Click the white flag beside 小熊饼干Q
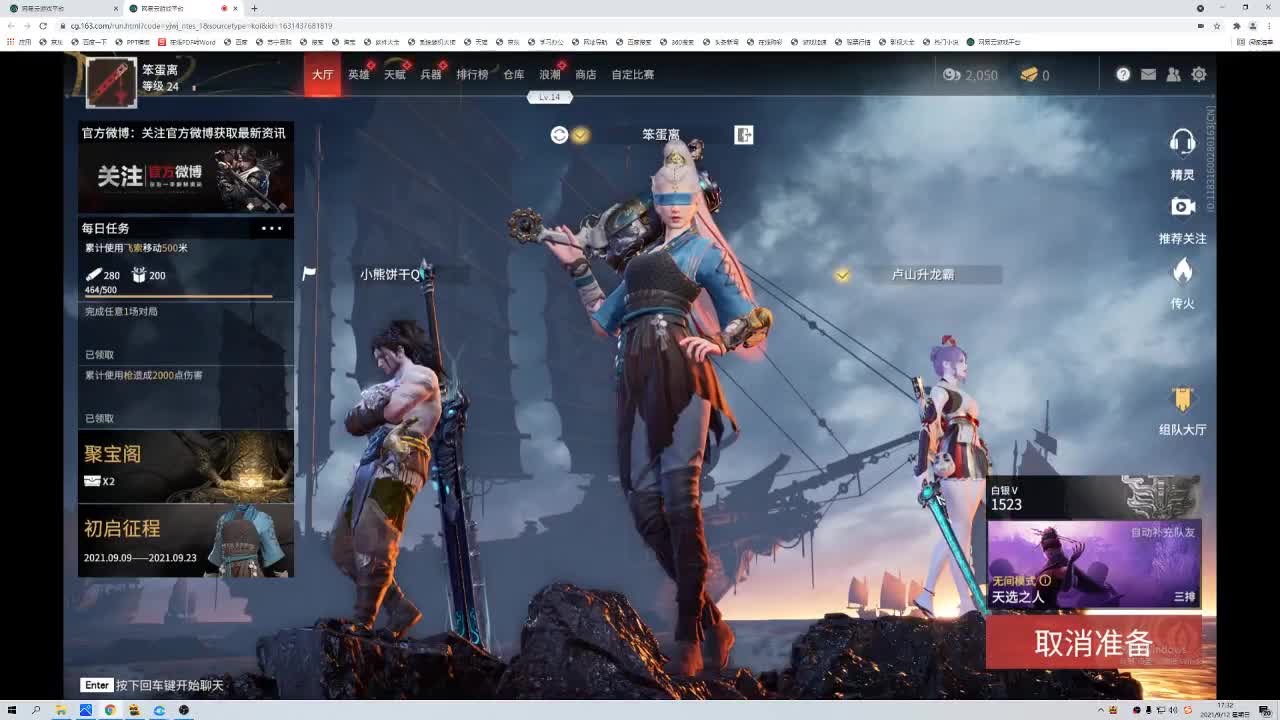This screenshot has width=1280, height=720. pyautogui.click(x=309, y=273)
